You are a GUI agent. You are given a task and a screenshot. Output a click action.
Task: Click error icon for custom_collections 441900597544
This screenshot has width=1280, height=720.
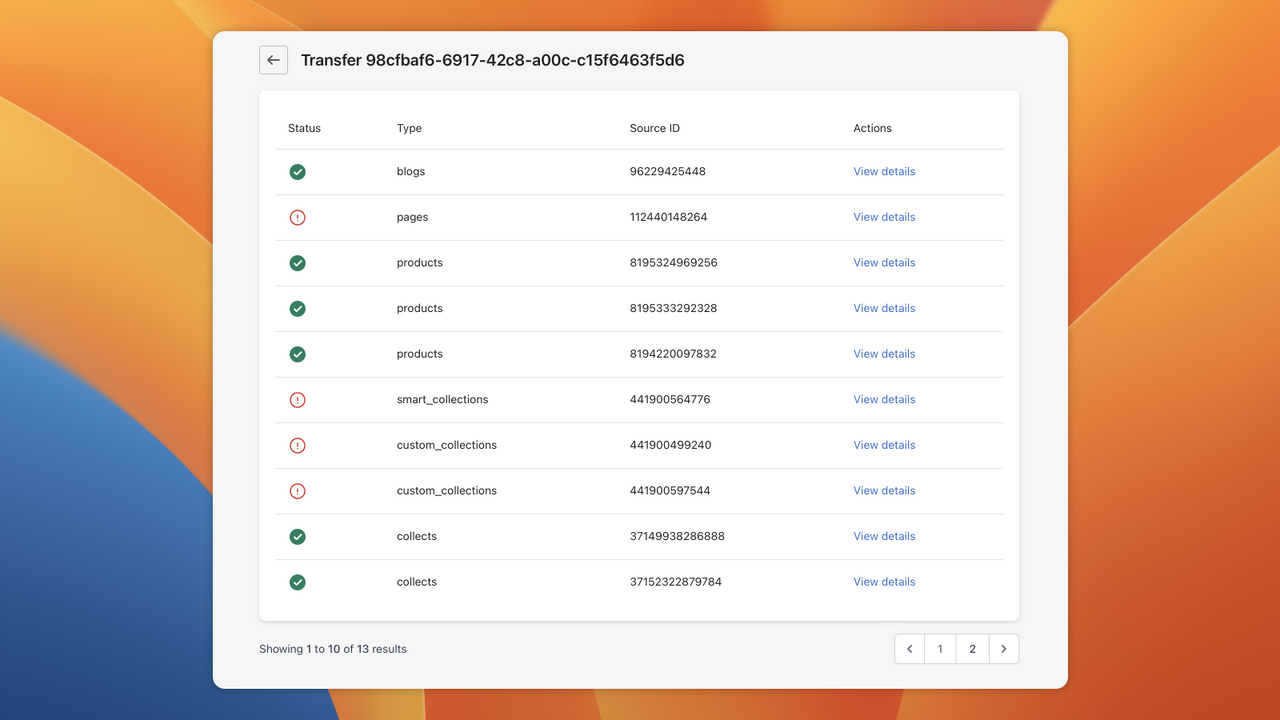coord(297,491)
